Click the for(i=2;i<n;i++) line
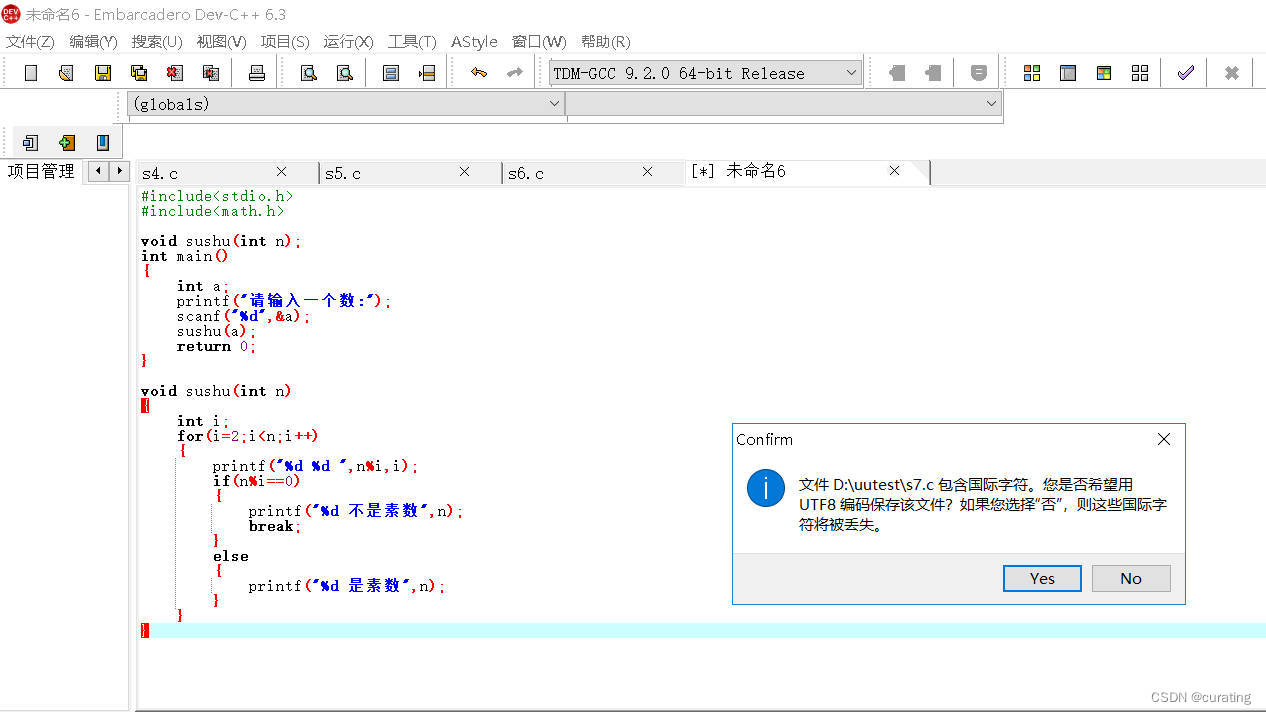The height and width of the screenshot is (714, 1266). point(248,436)
